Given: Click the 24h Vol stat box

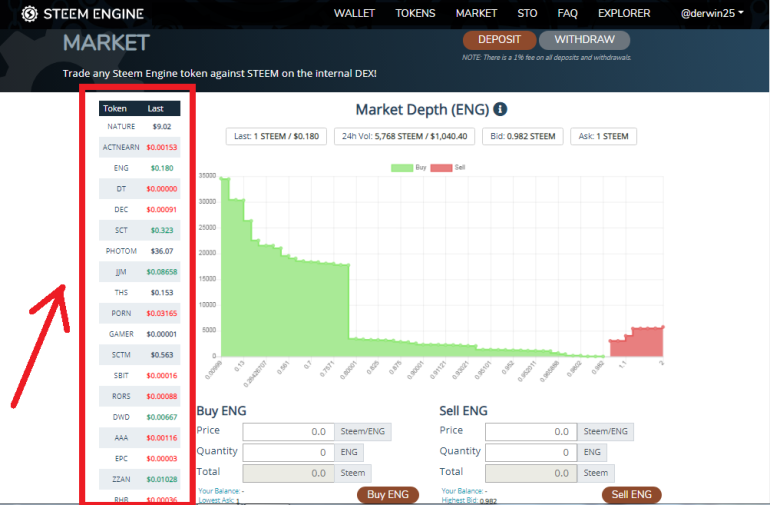Looking at the screenshot, I should [x=404, y=136].
